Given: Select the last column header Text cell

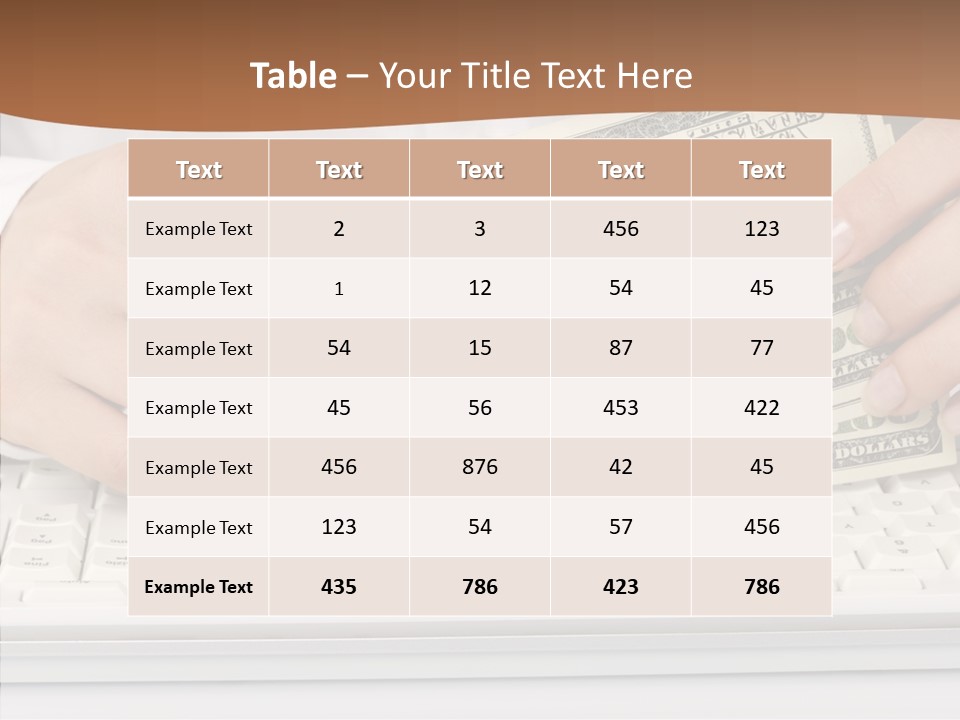Looking at the screenshot, I should pos(761,170).
